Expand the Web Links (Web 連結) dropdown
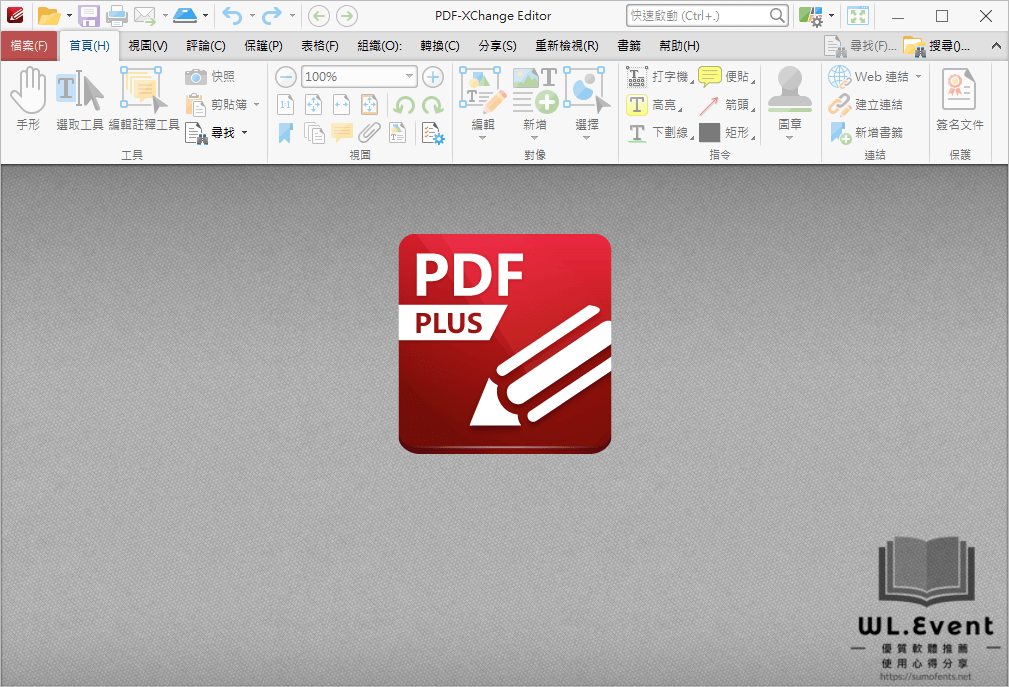The height and width of the screenshot is (687, 1009). point(918,77)
